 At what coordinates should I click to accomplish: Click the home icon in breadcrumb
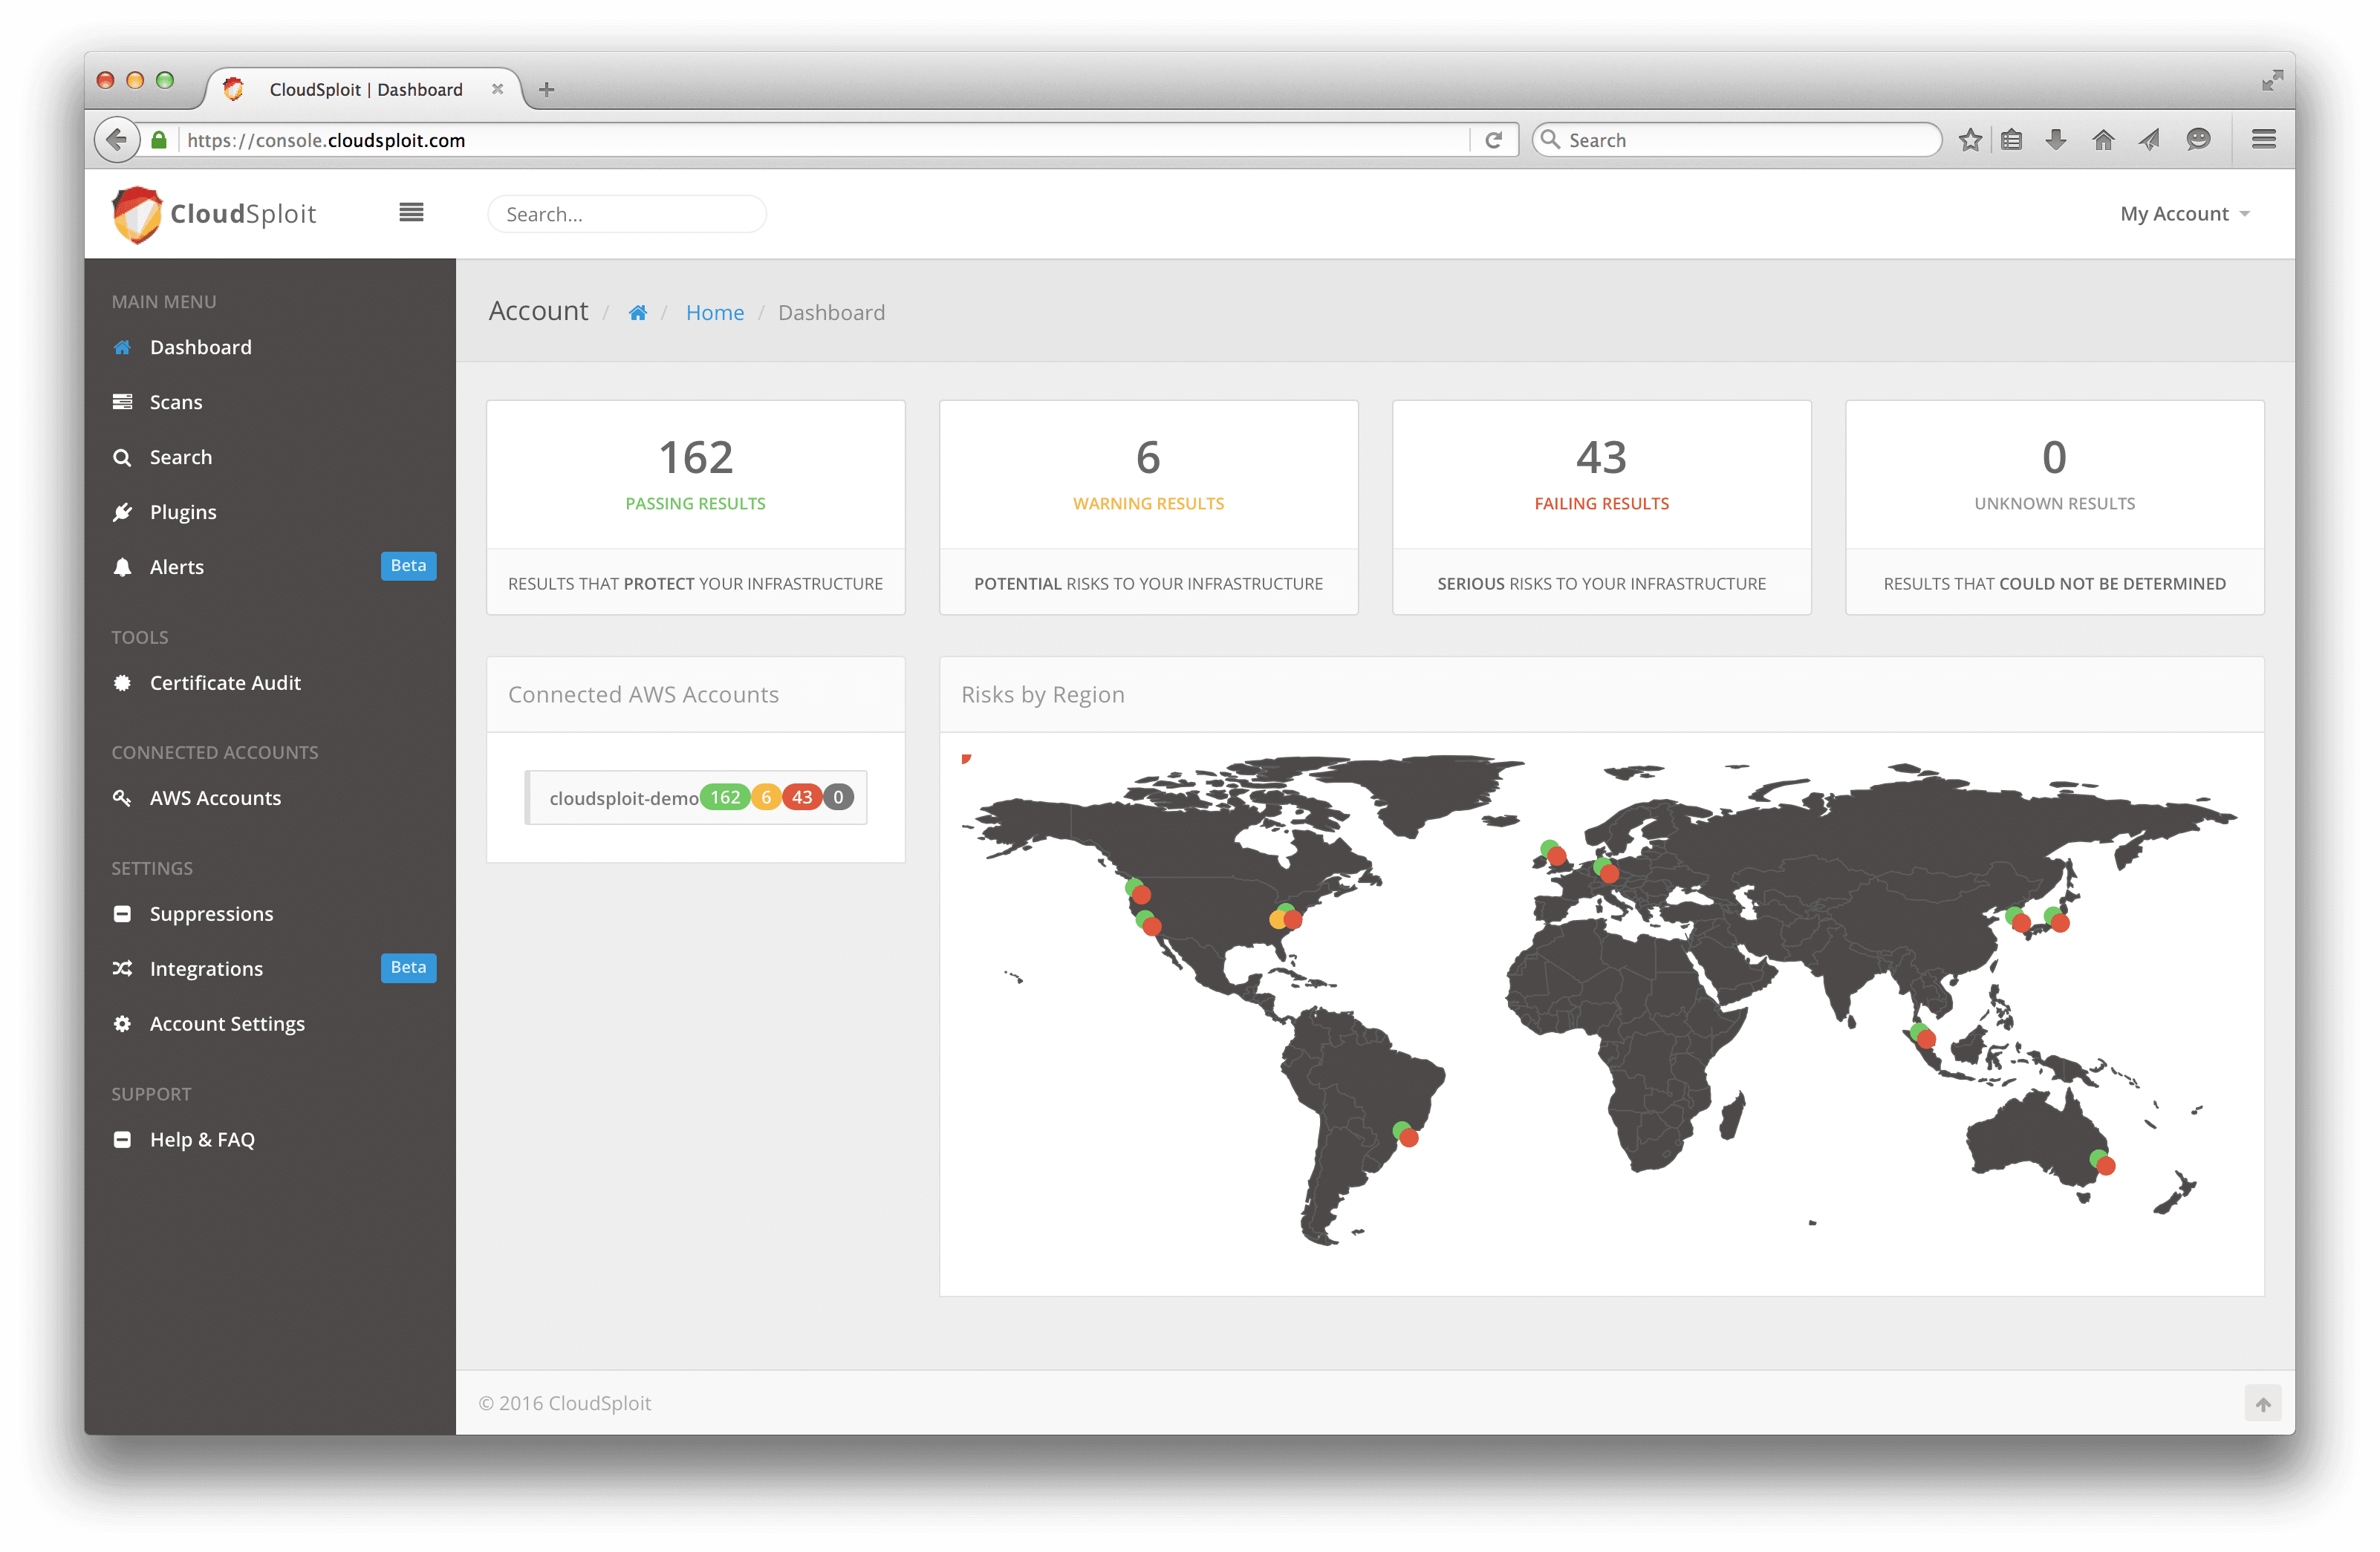click(x=638, y=313)
